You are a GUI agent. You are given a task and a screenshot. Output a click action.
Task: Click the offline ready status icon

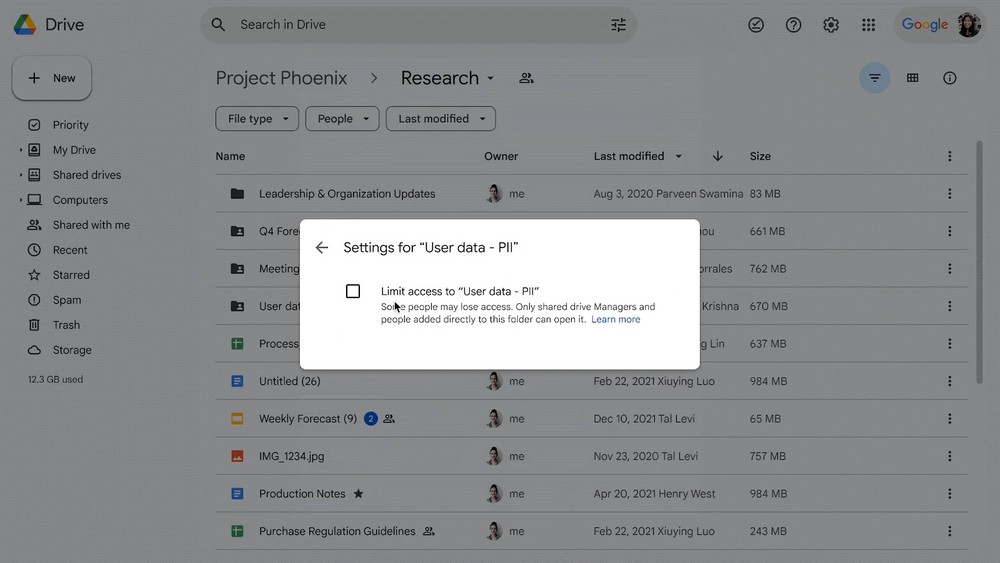[756, 25]
